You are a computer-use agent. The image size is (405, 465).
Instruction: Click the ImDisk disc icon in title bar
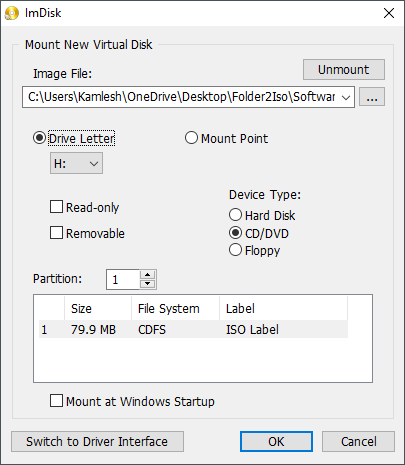12,13
